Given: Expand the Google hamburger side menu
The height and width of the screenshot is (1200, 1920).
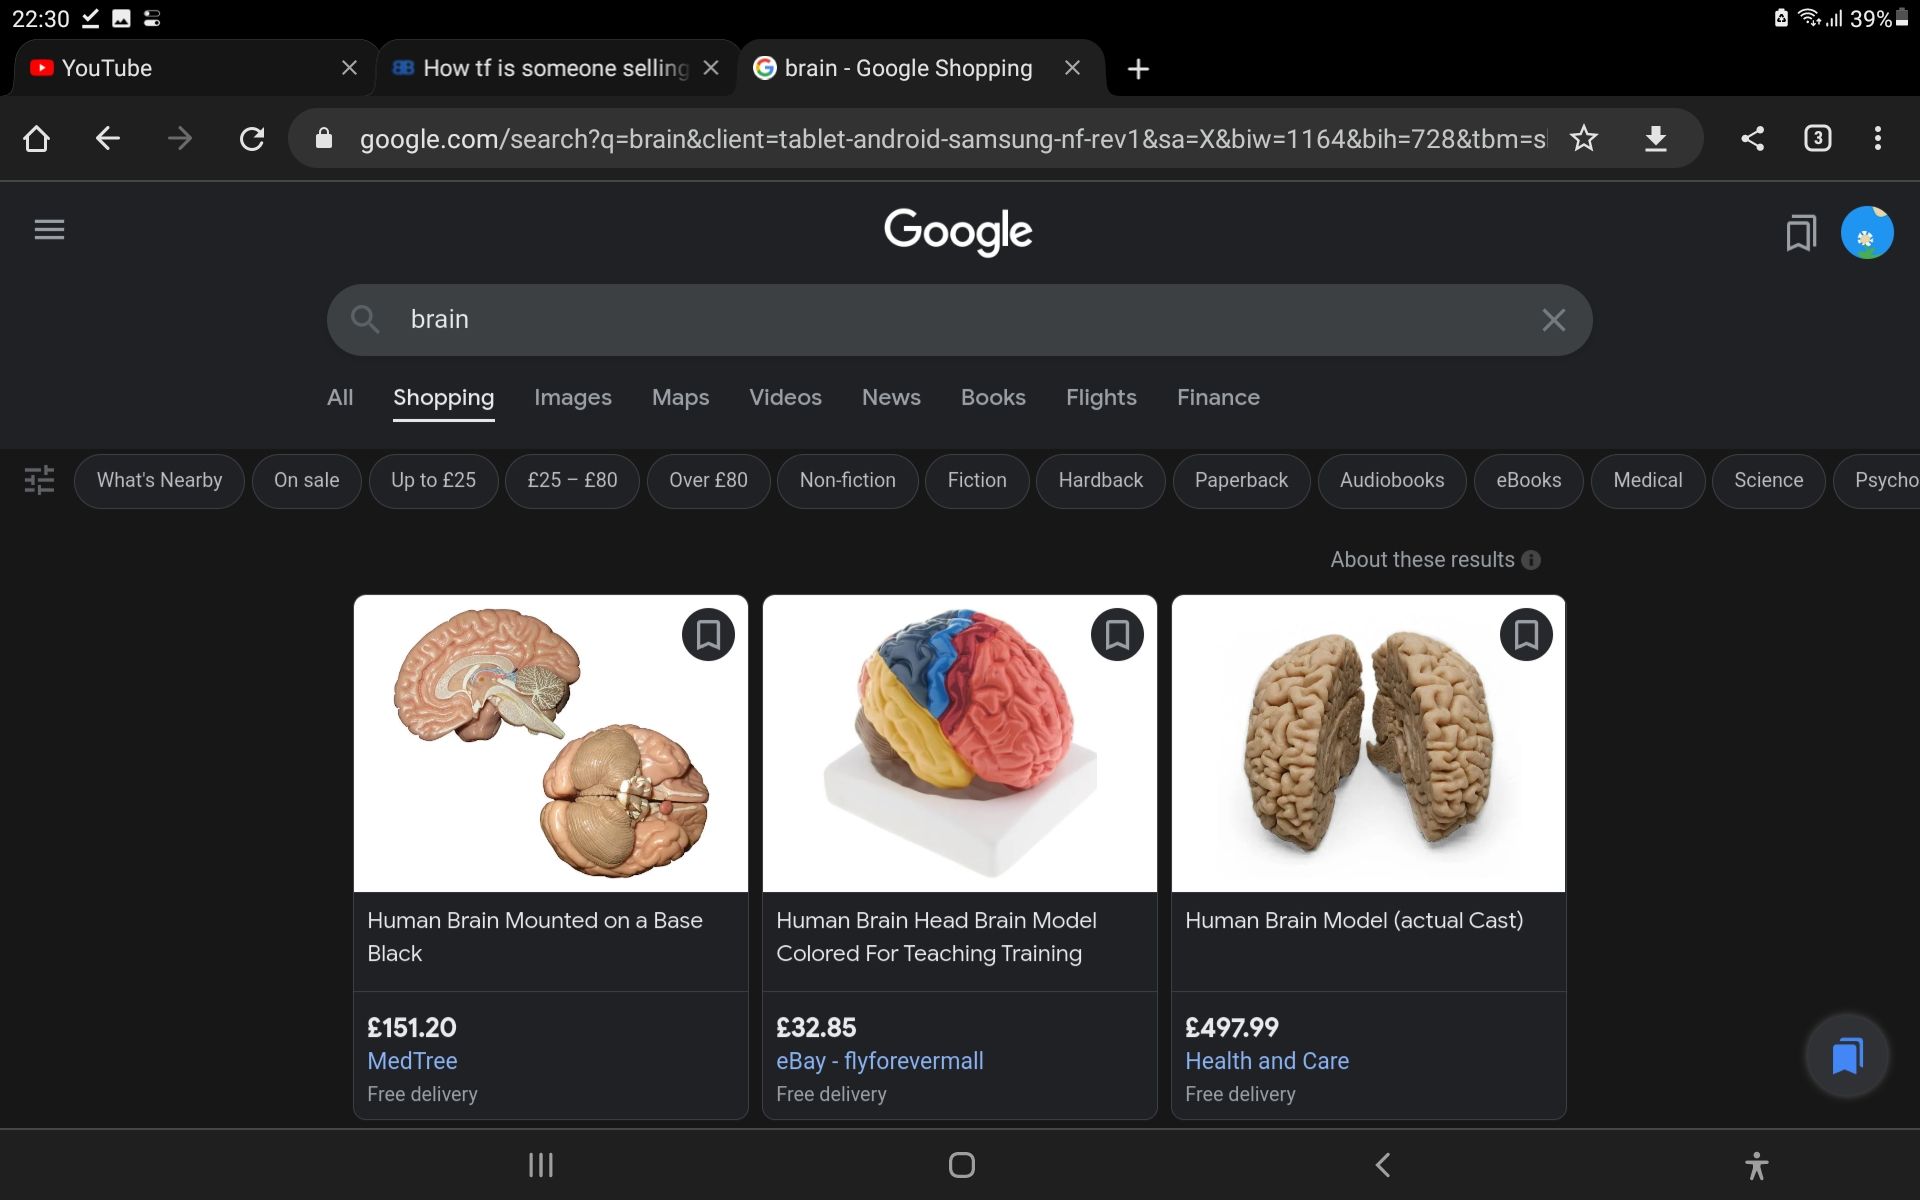Looking at the screenshot, I should pos(49,230).
